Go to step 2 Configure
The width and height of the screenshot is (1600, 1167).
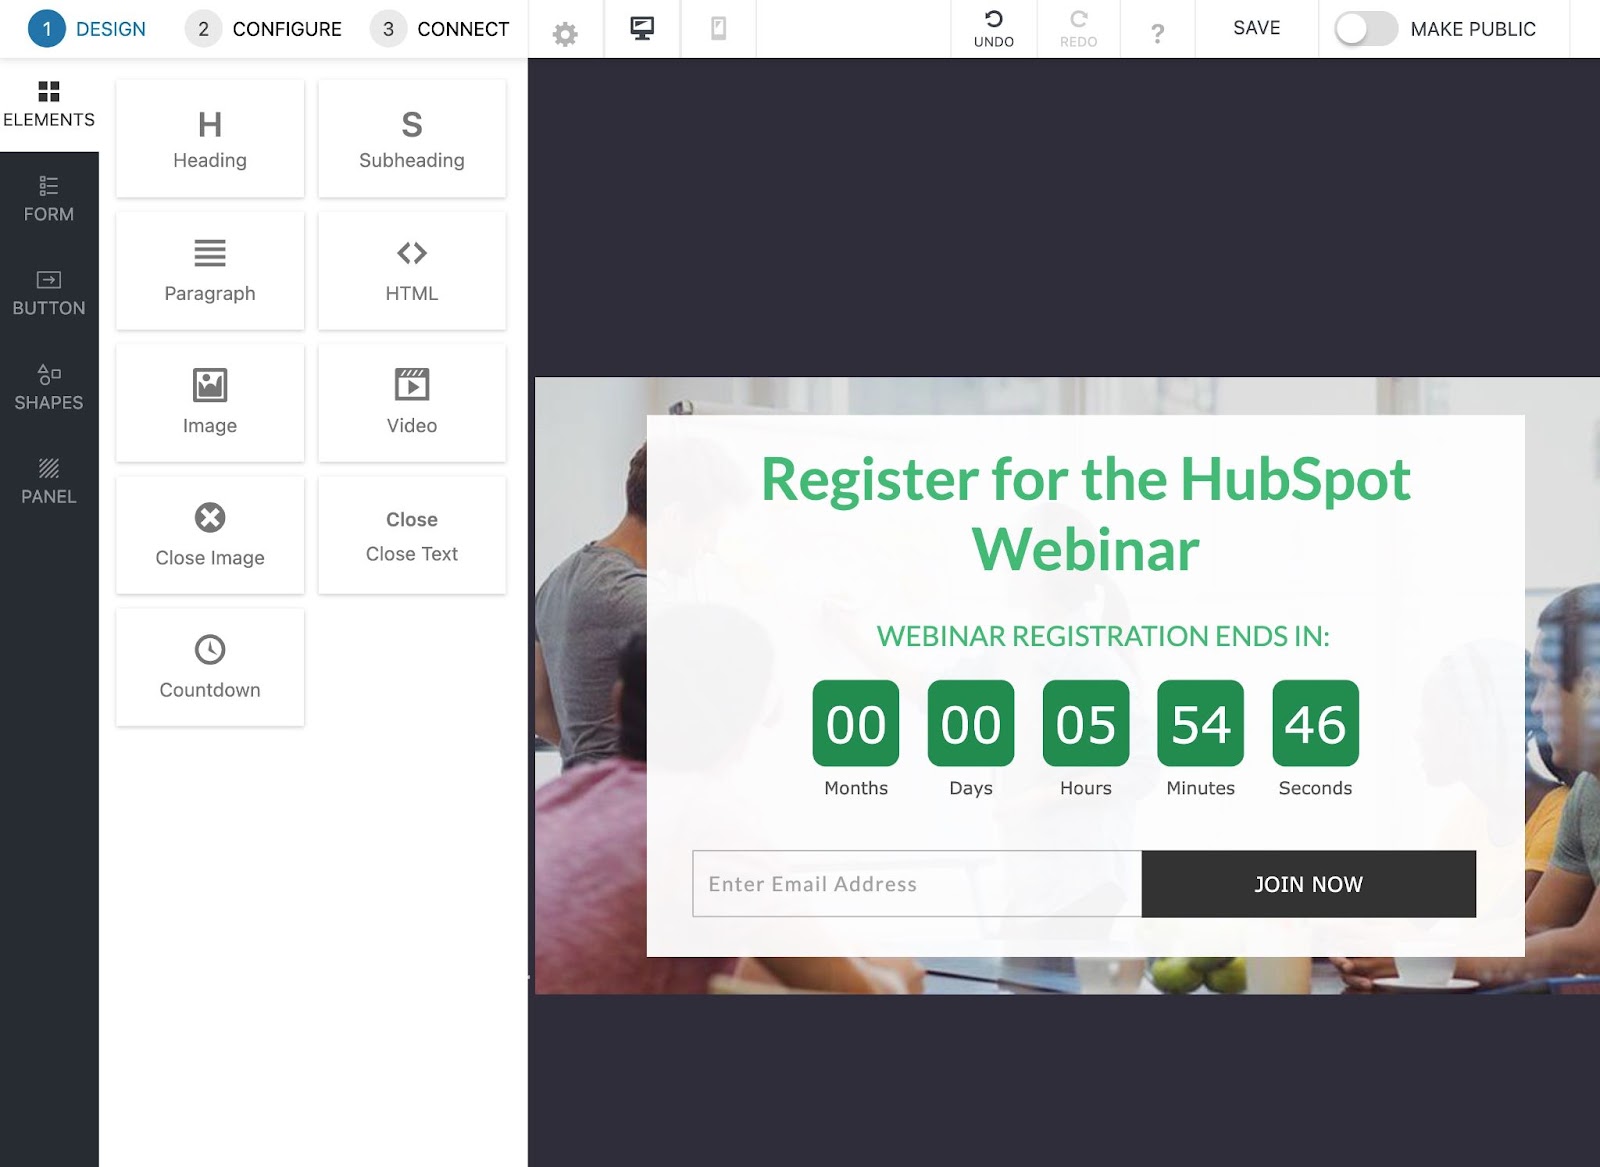pyautogui.click(x=264, y=29)
